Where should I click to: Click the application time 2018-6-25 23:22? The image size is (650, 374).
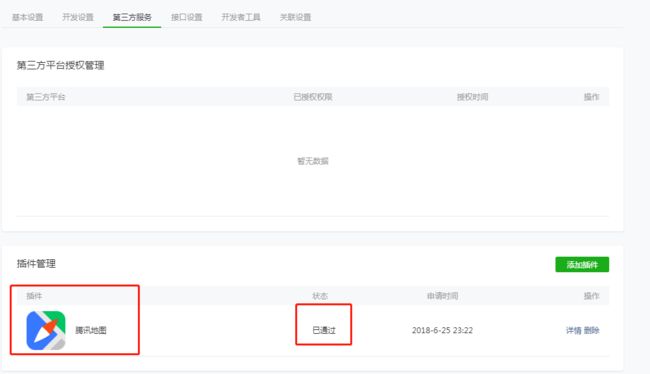tap(442, 330)
